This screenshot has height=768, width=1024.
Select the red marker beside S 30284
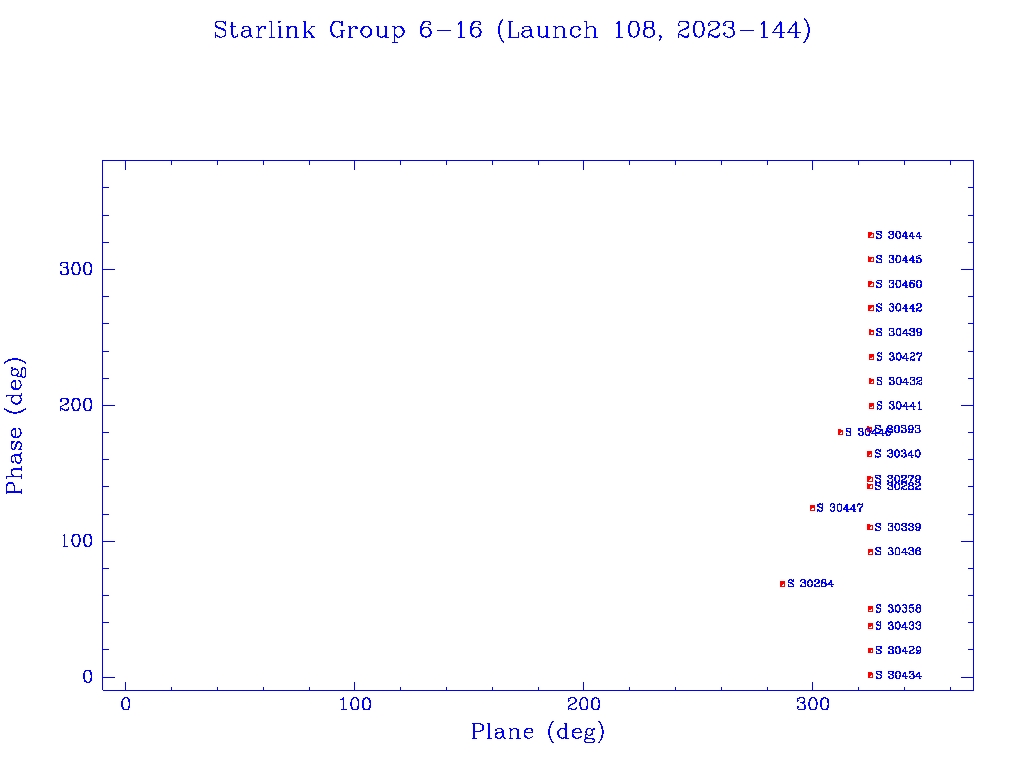point(782,584)
